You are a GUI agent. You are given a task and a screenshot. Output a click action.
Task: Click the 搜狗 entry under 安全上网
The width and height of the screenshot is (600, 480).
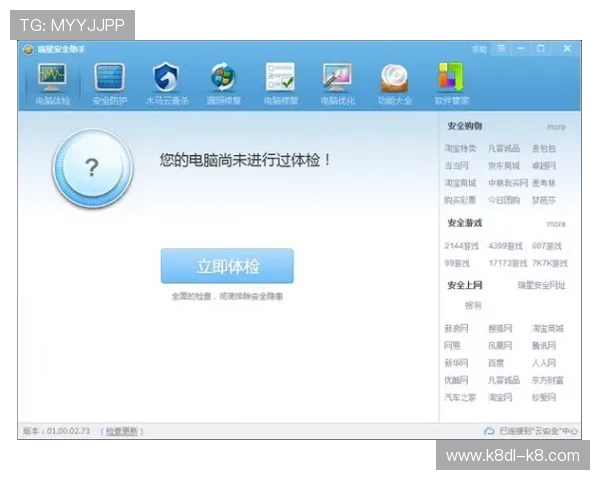click(473, 305)
